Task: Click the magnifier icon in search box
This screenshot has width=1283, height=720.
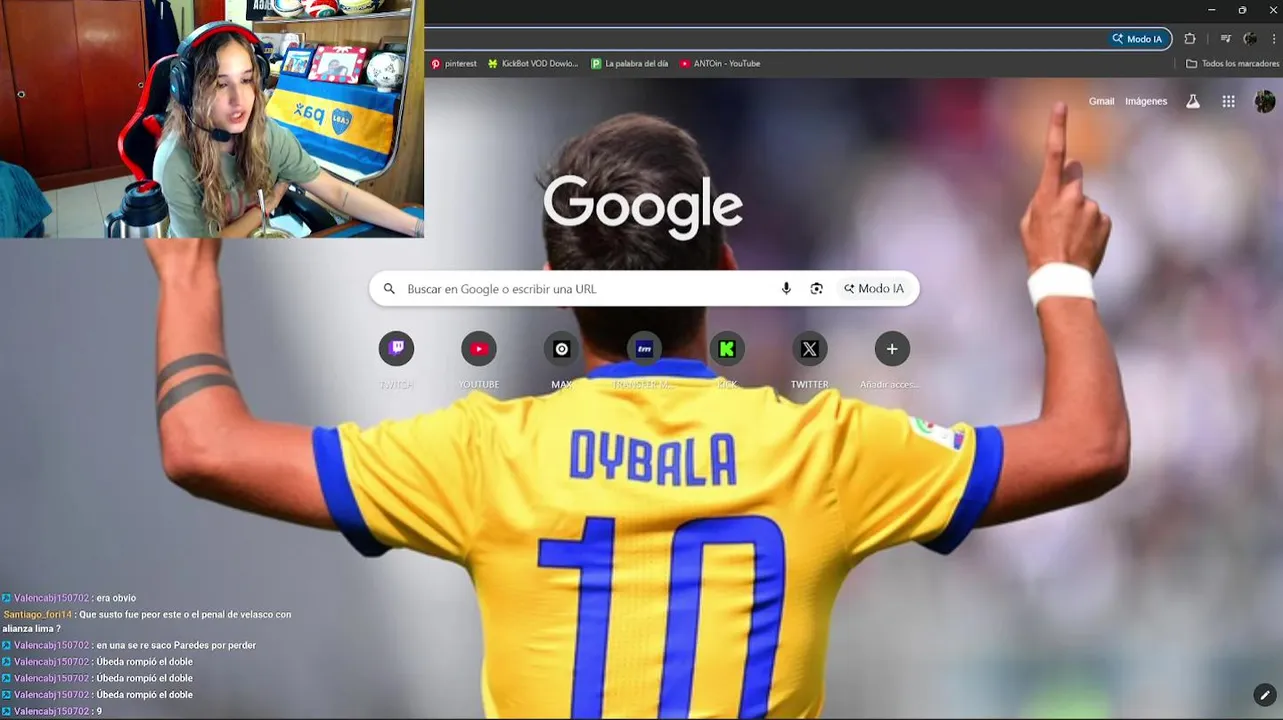Action: coord(390,289)
